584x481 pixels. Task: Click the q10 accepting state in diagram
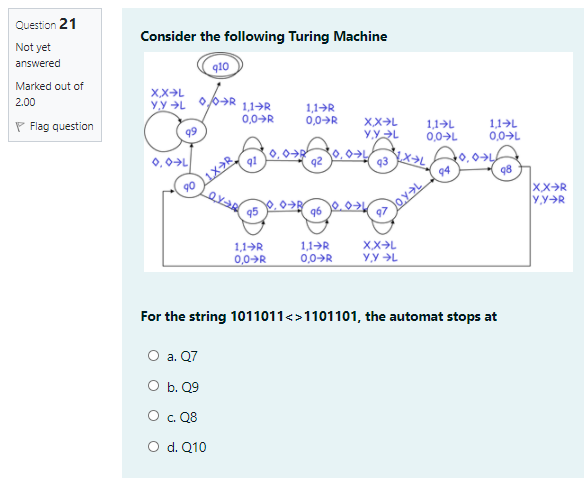(220, 66)
